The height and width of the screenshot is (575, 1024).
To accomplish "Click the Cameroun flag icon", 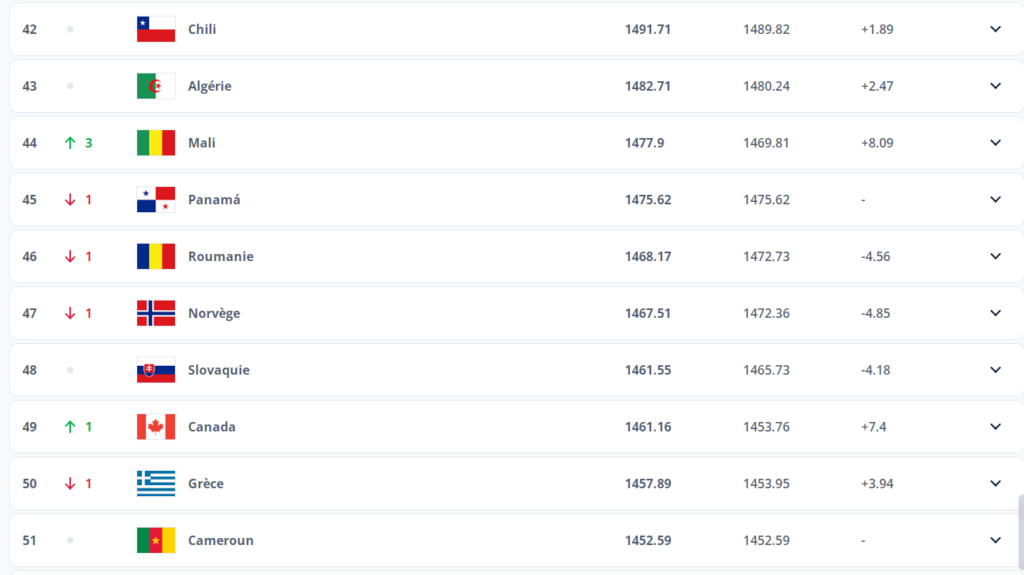I will pyautogui.click(x=156, y=540).
